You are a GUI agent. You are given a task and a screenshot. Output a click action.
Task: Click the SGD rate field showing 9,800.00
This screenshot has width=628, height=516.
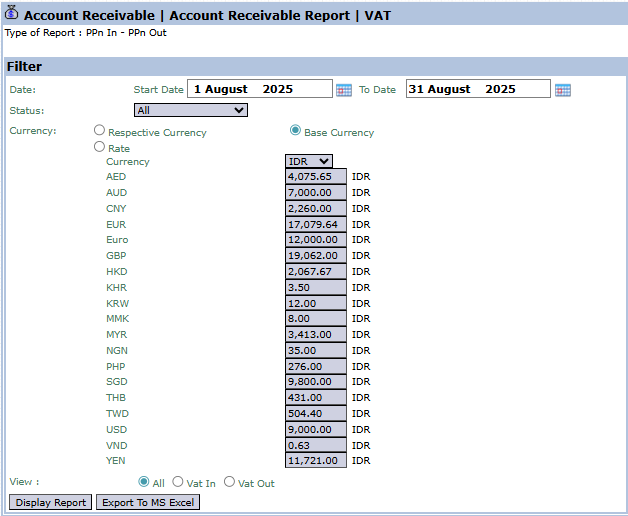coord(315,381)
